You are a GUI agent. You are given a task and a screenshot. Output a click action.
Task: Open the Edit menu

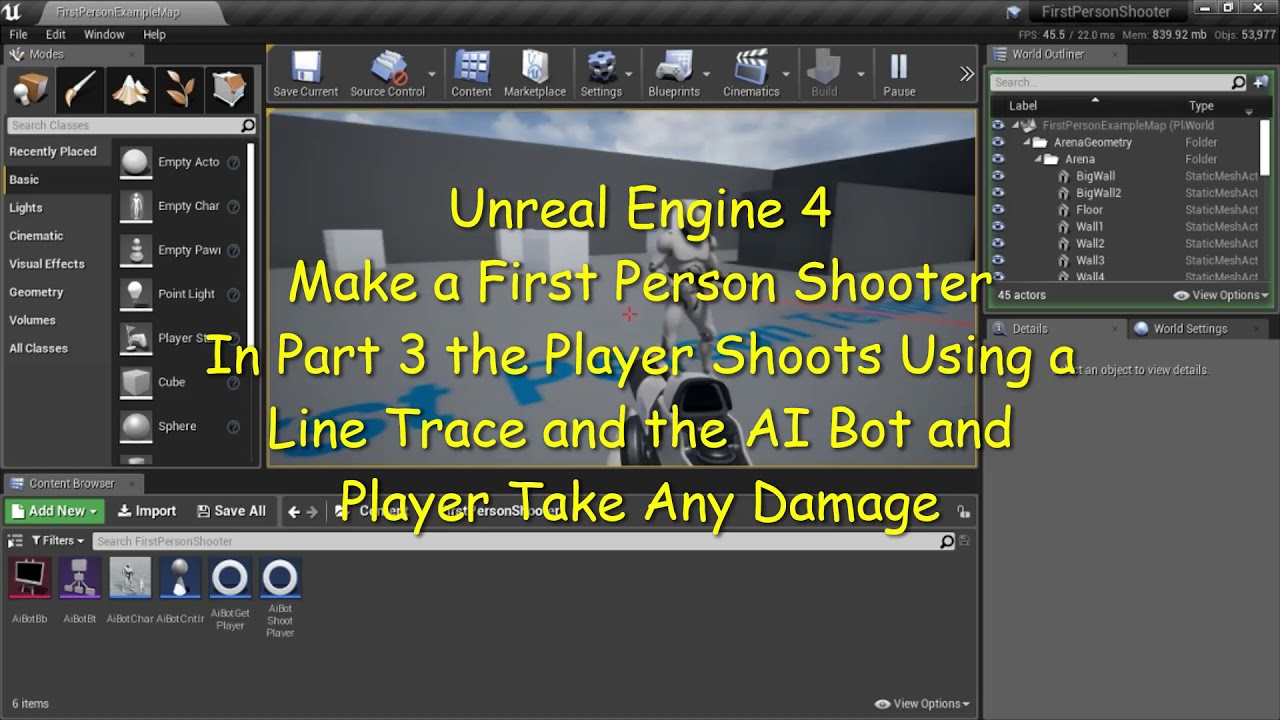click(x=56, y=34)
